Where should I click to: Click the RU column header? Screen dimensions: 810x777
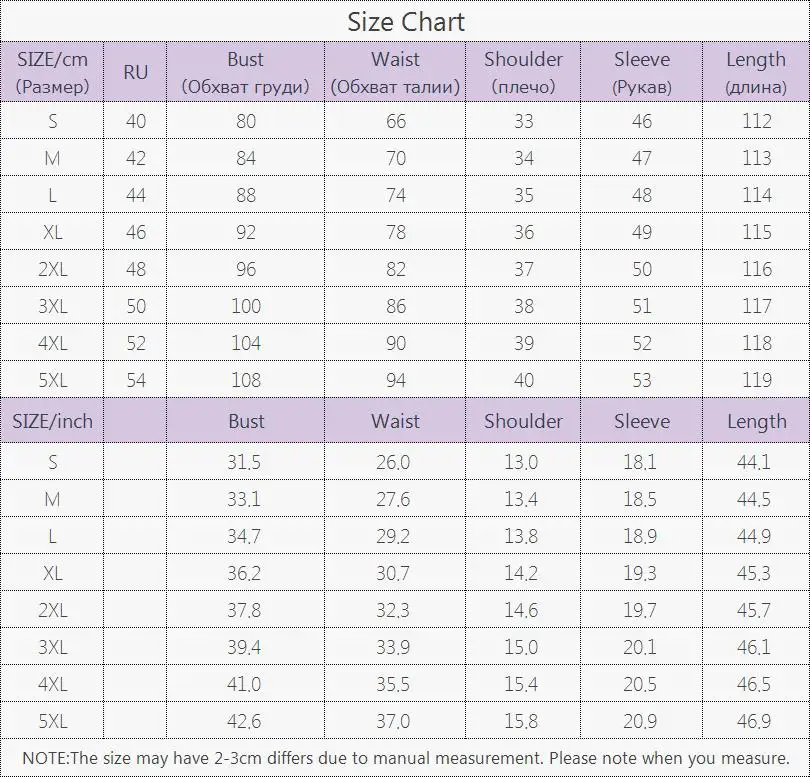coord(135,72)
